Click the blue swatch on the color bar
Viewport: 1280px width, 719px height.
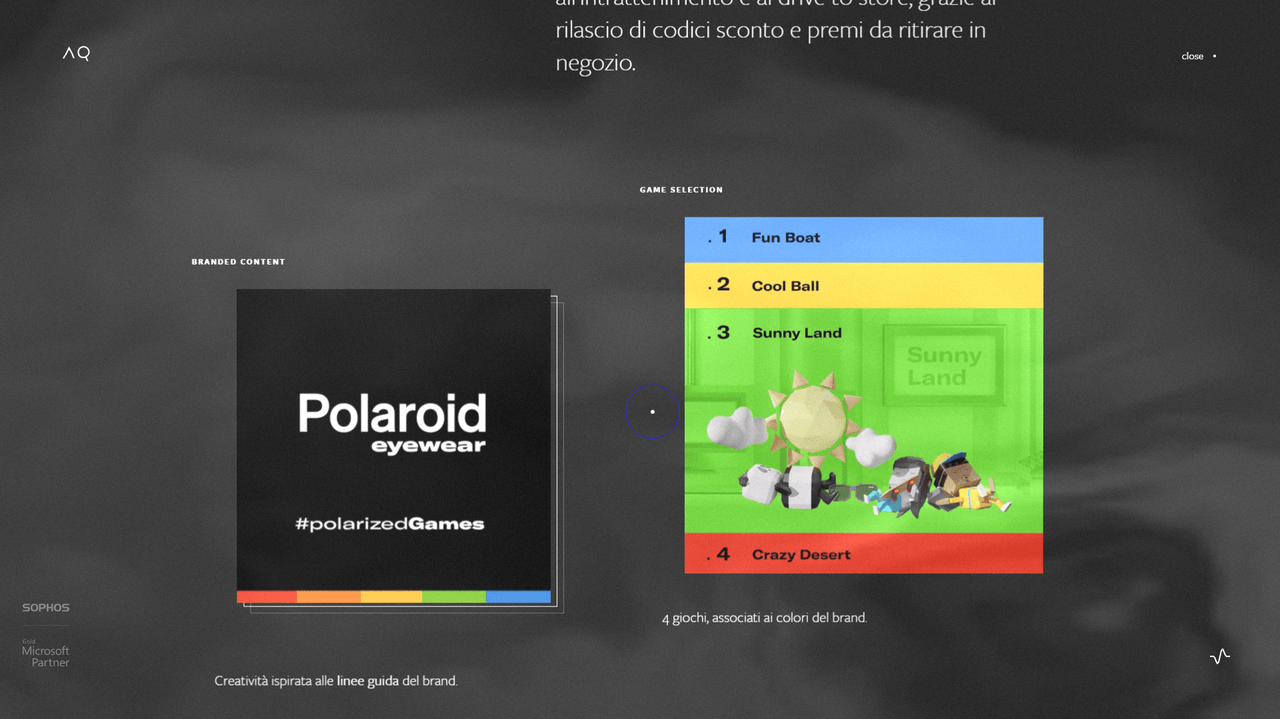pos(518,597)
